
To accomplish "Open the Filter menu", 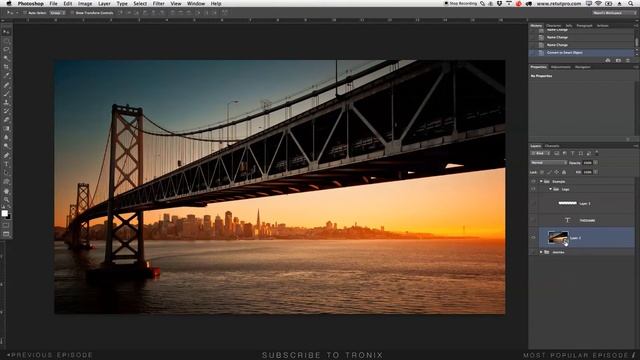I will pyautogui.click(x=159, y=3).
